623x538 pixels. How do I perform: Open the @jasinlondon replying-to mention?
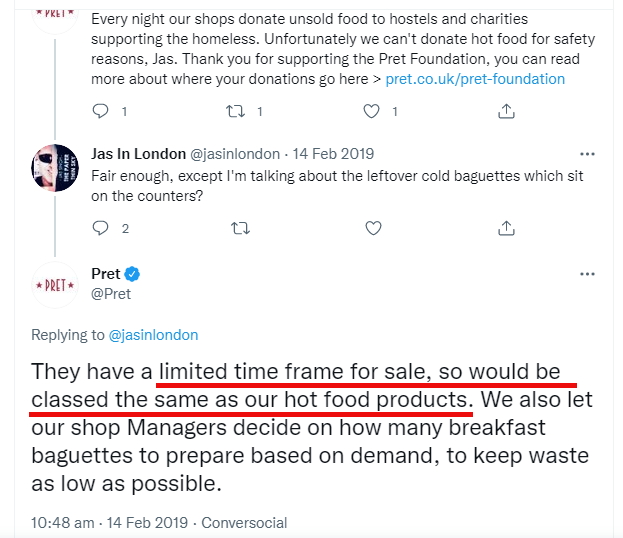pos(153,335)
